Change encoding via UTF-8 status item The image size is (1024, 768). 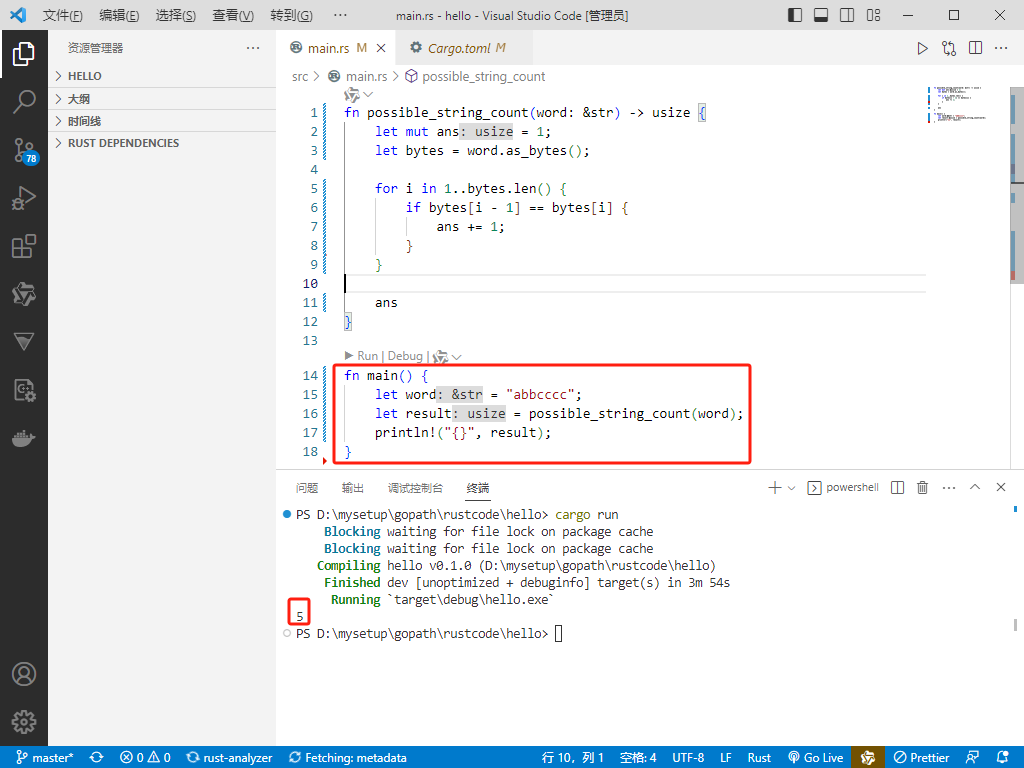(x=688, y=758)
